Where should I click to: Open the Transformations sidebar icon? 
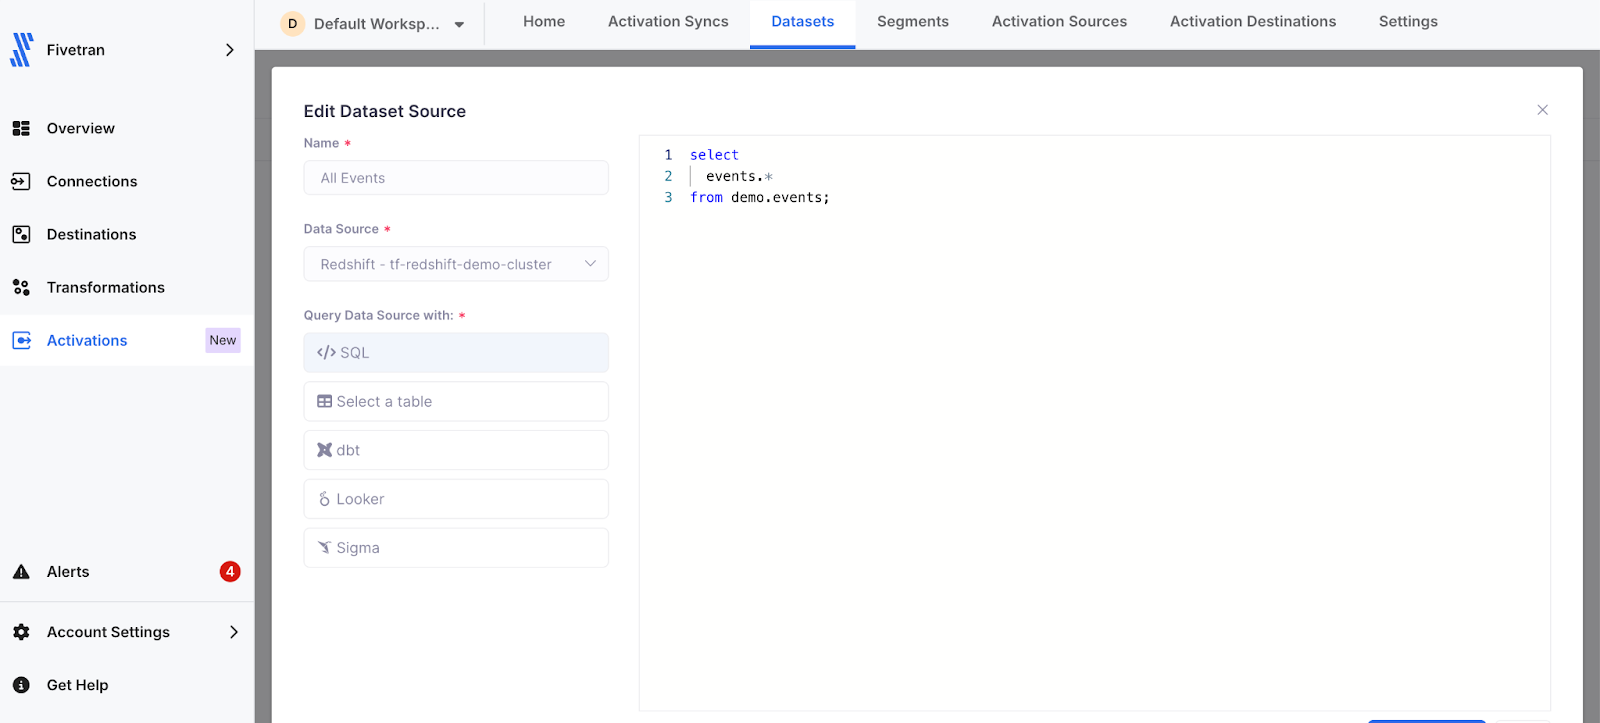pyautogui.click(x=21, y=287)
